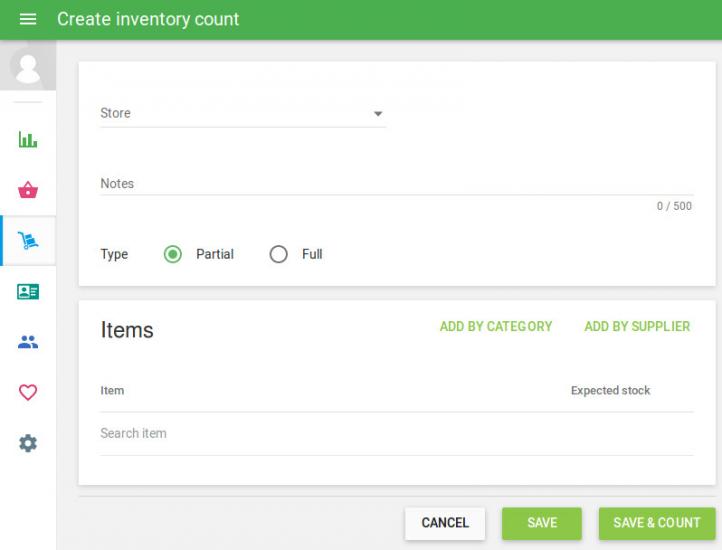Open Items via shopping basket icon
The height and width of the screenshot is (550, 722).
(28, 190)
